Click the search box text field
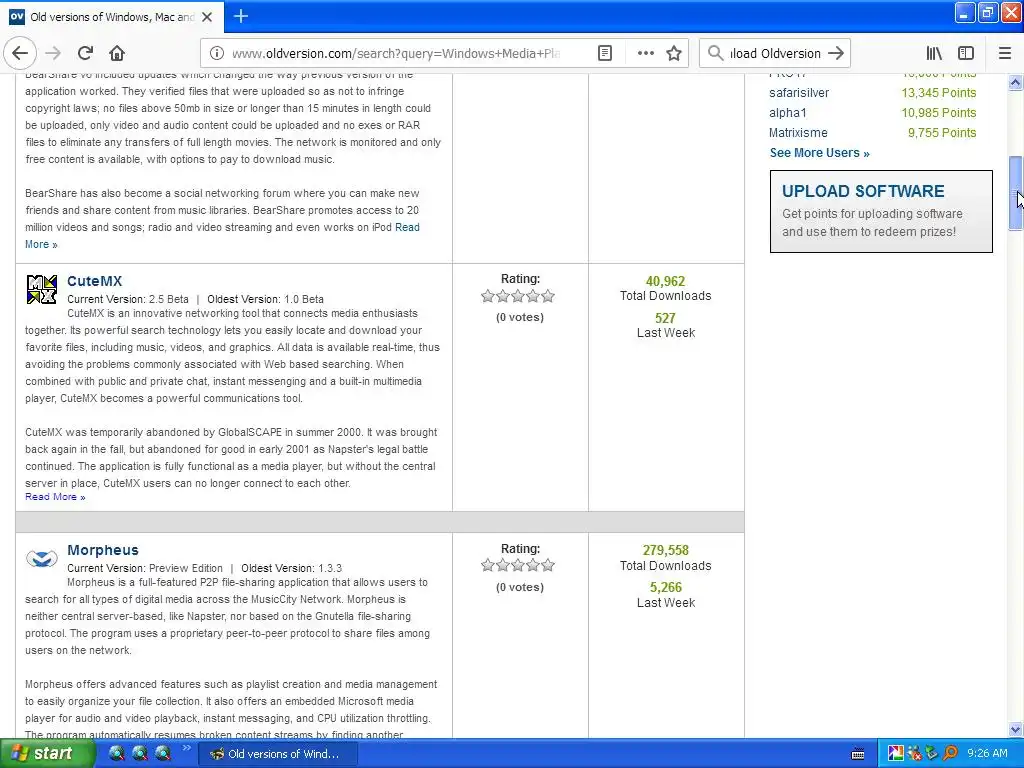1024x768 pixels. click(x=775, y=54)
